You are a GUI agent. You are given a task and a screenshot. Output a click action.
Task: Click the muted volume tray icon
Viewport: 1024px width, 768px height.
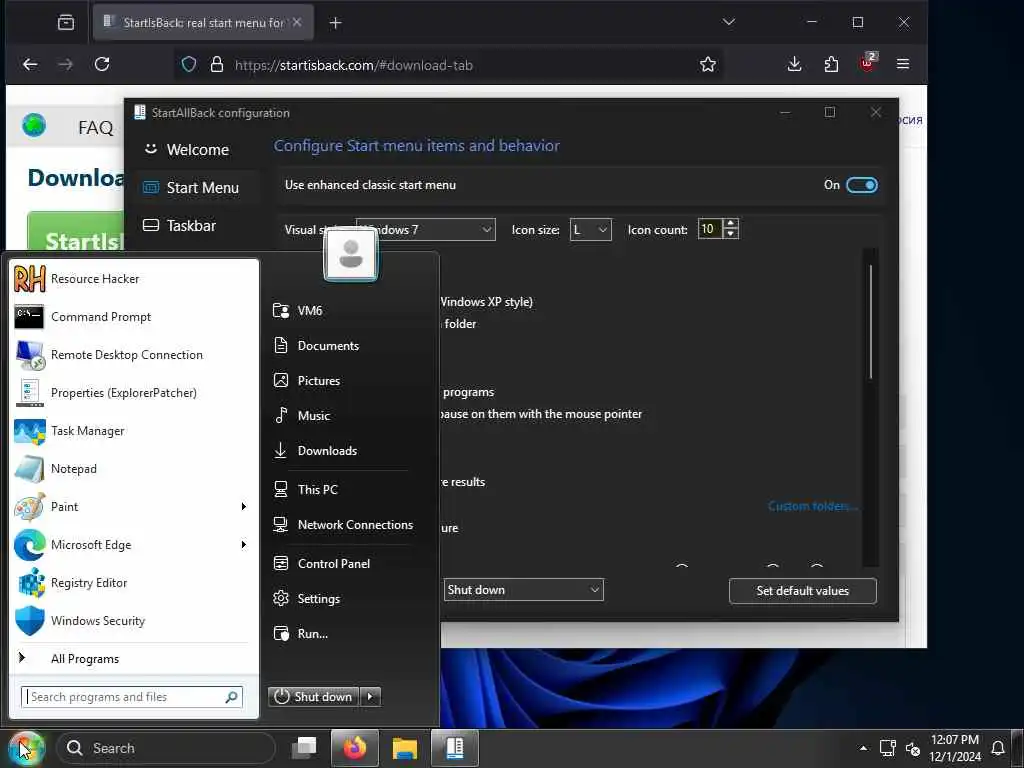point(913,749)
